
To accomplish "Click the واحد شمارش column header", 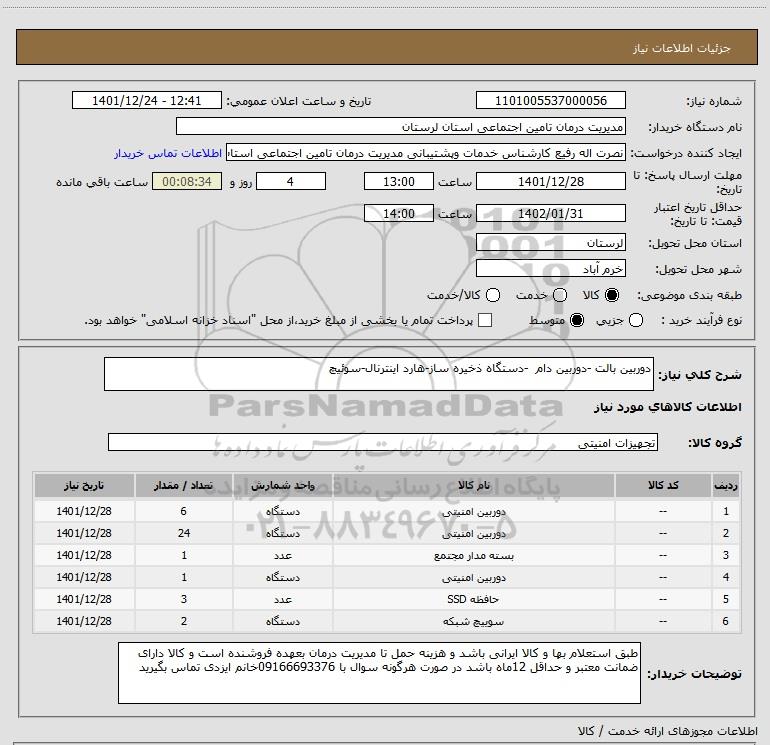I will [283, 485].
